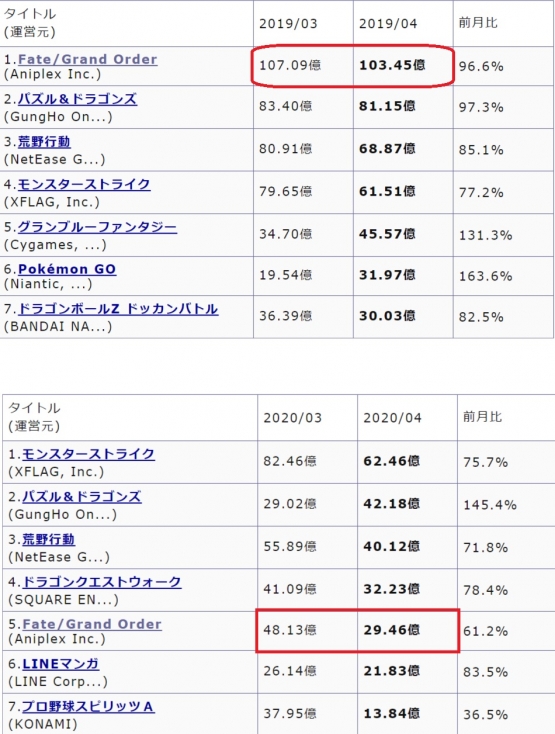Click the 2019/04 column header
The width and height of the screenshot is (555, 734).
coord(388,23)
